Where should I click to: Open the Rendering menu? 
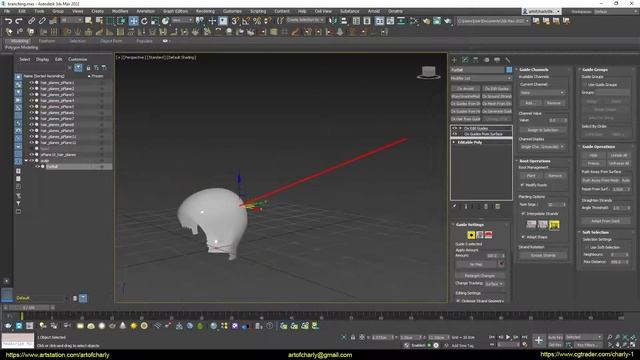tap(205, 11)
